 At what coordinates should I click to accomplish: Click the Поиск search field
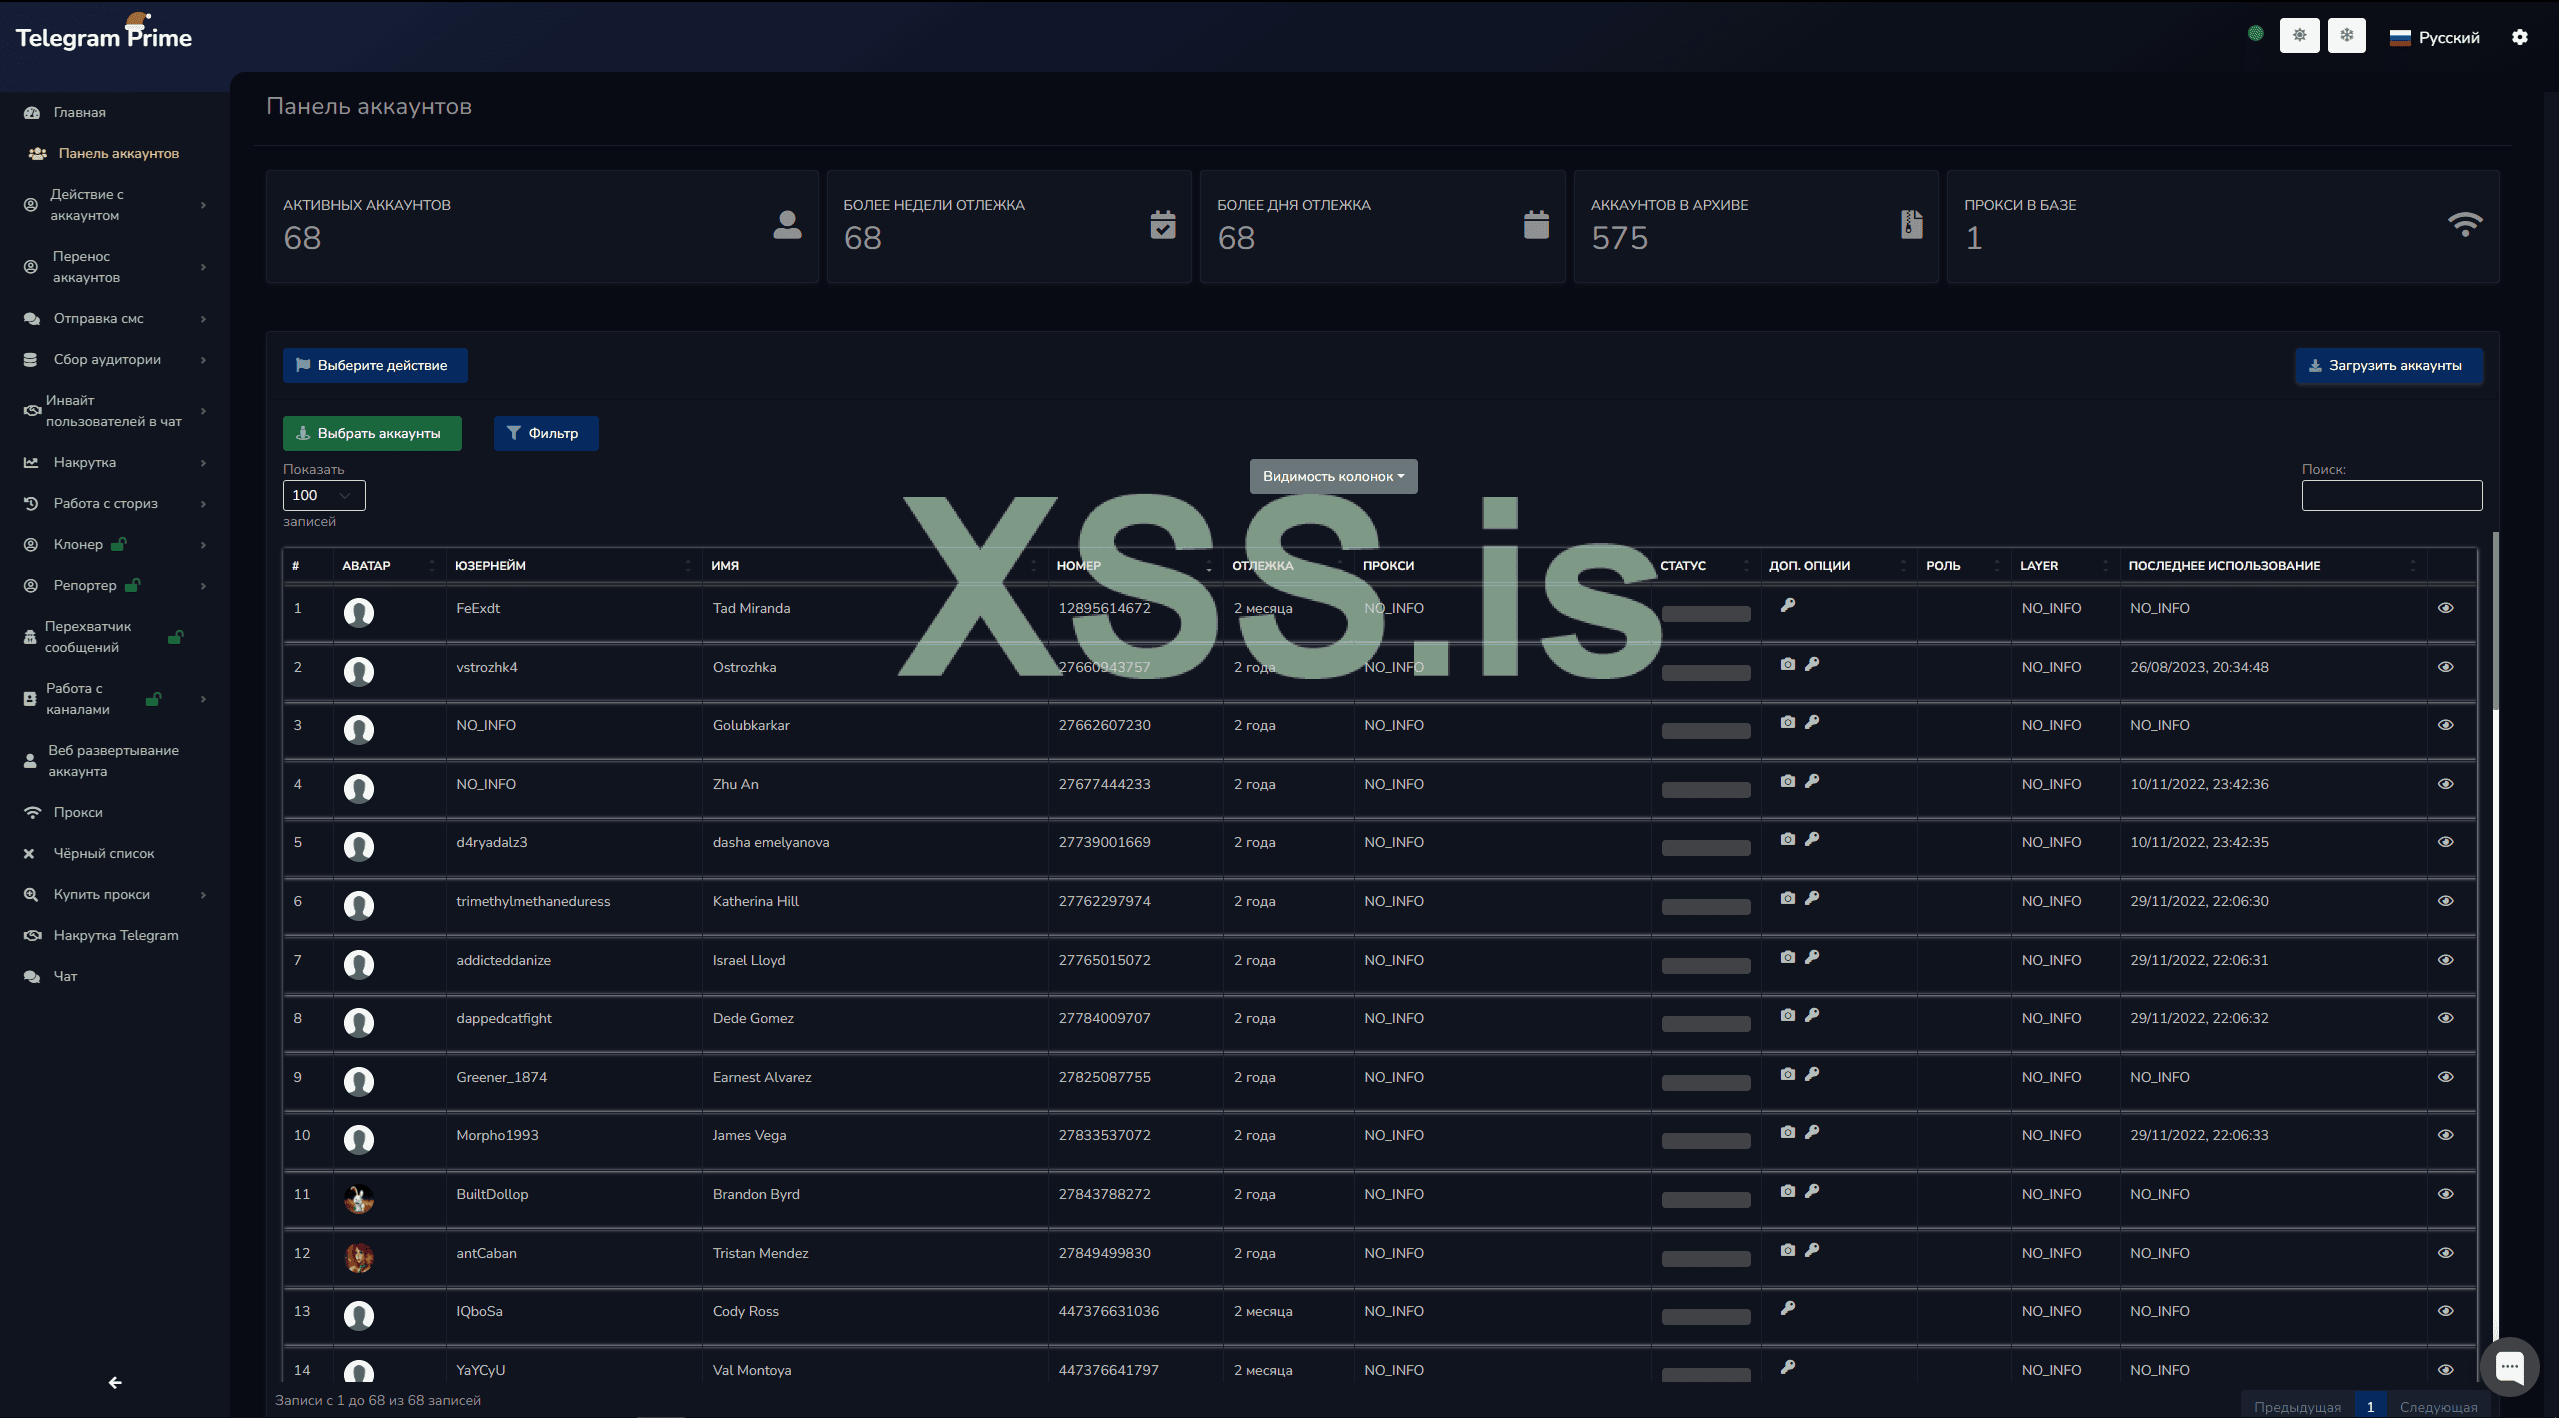pyautogui.click(x=2391, y=495)
